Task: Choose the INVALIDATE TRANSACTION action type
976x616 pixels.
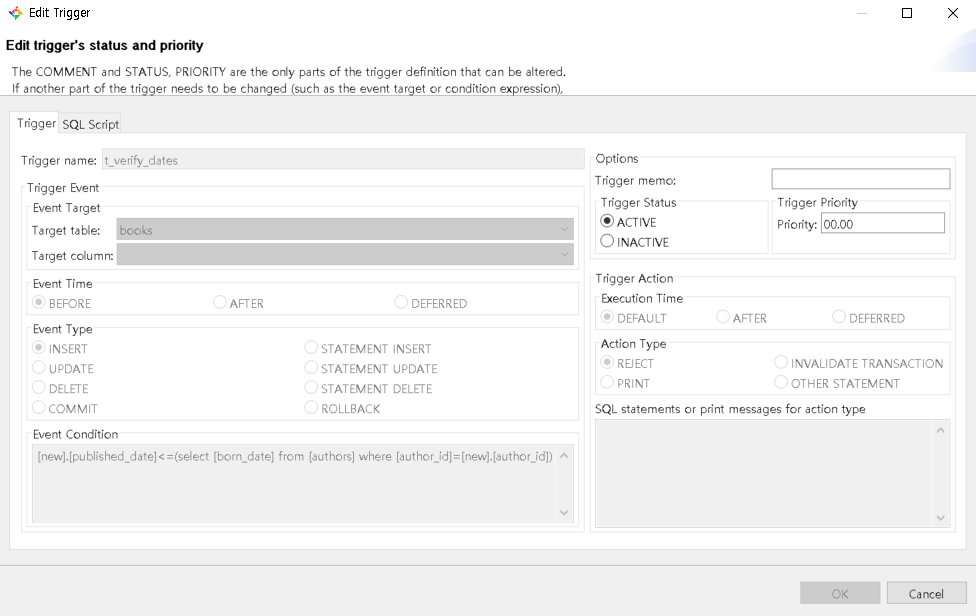Action: point(782,363)
